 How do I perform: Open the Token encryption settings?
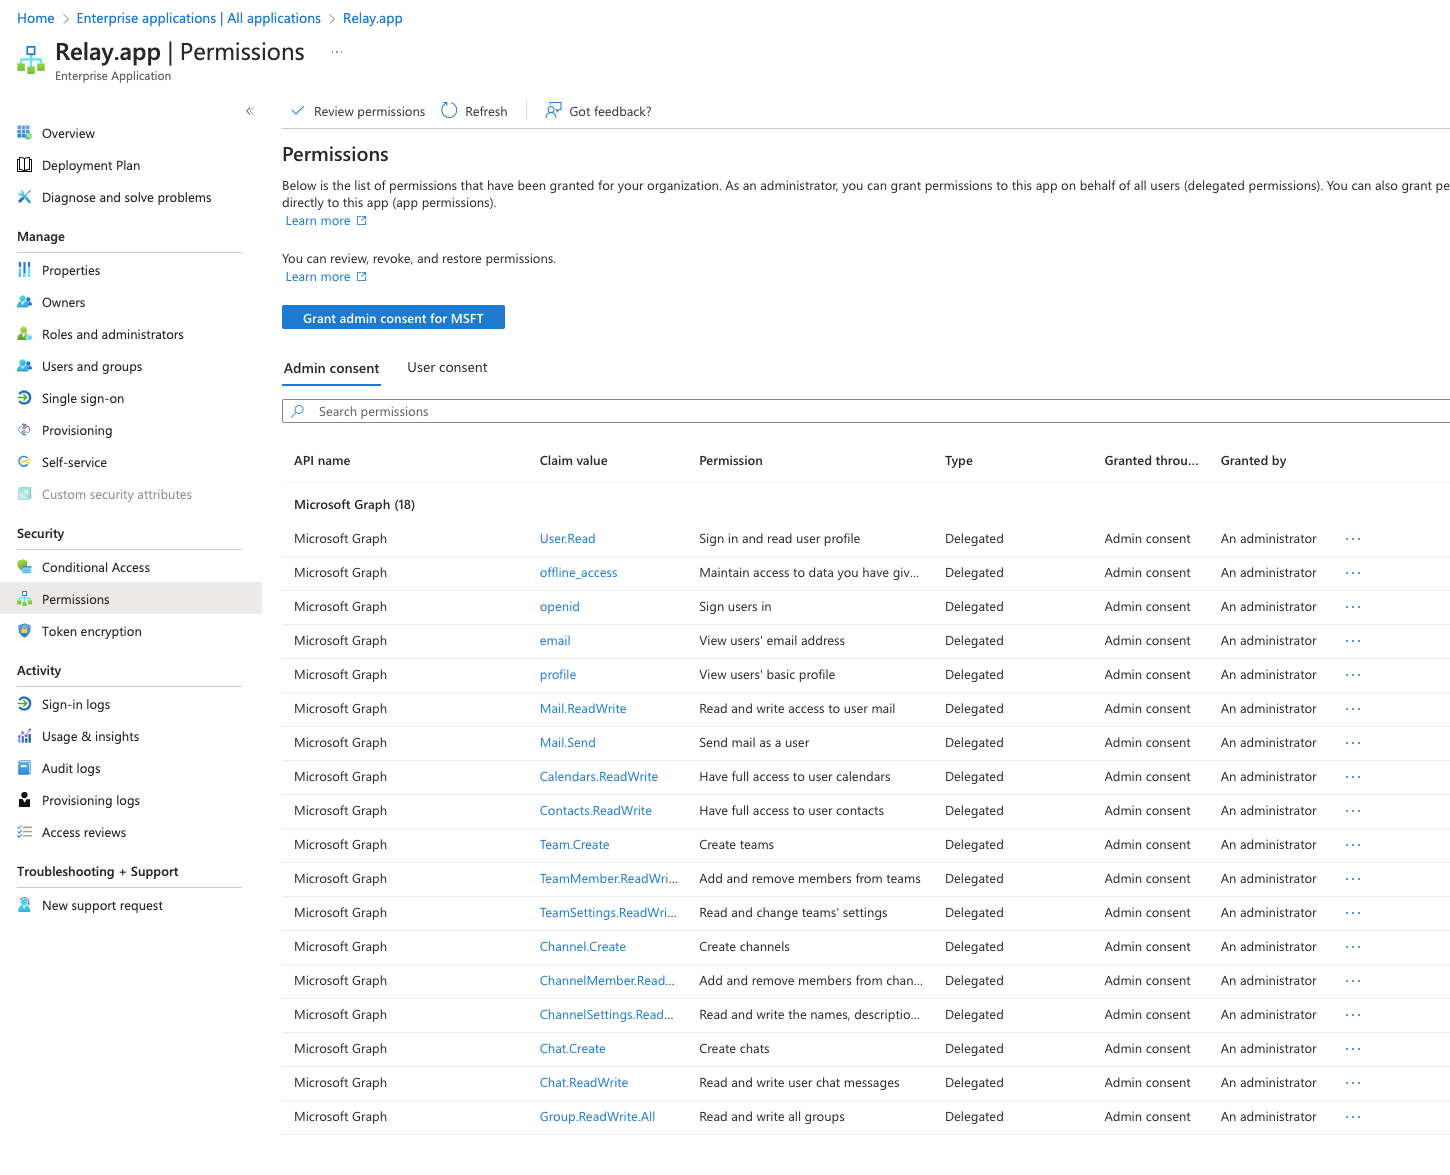coord(91,631)
